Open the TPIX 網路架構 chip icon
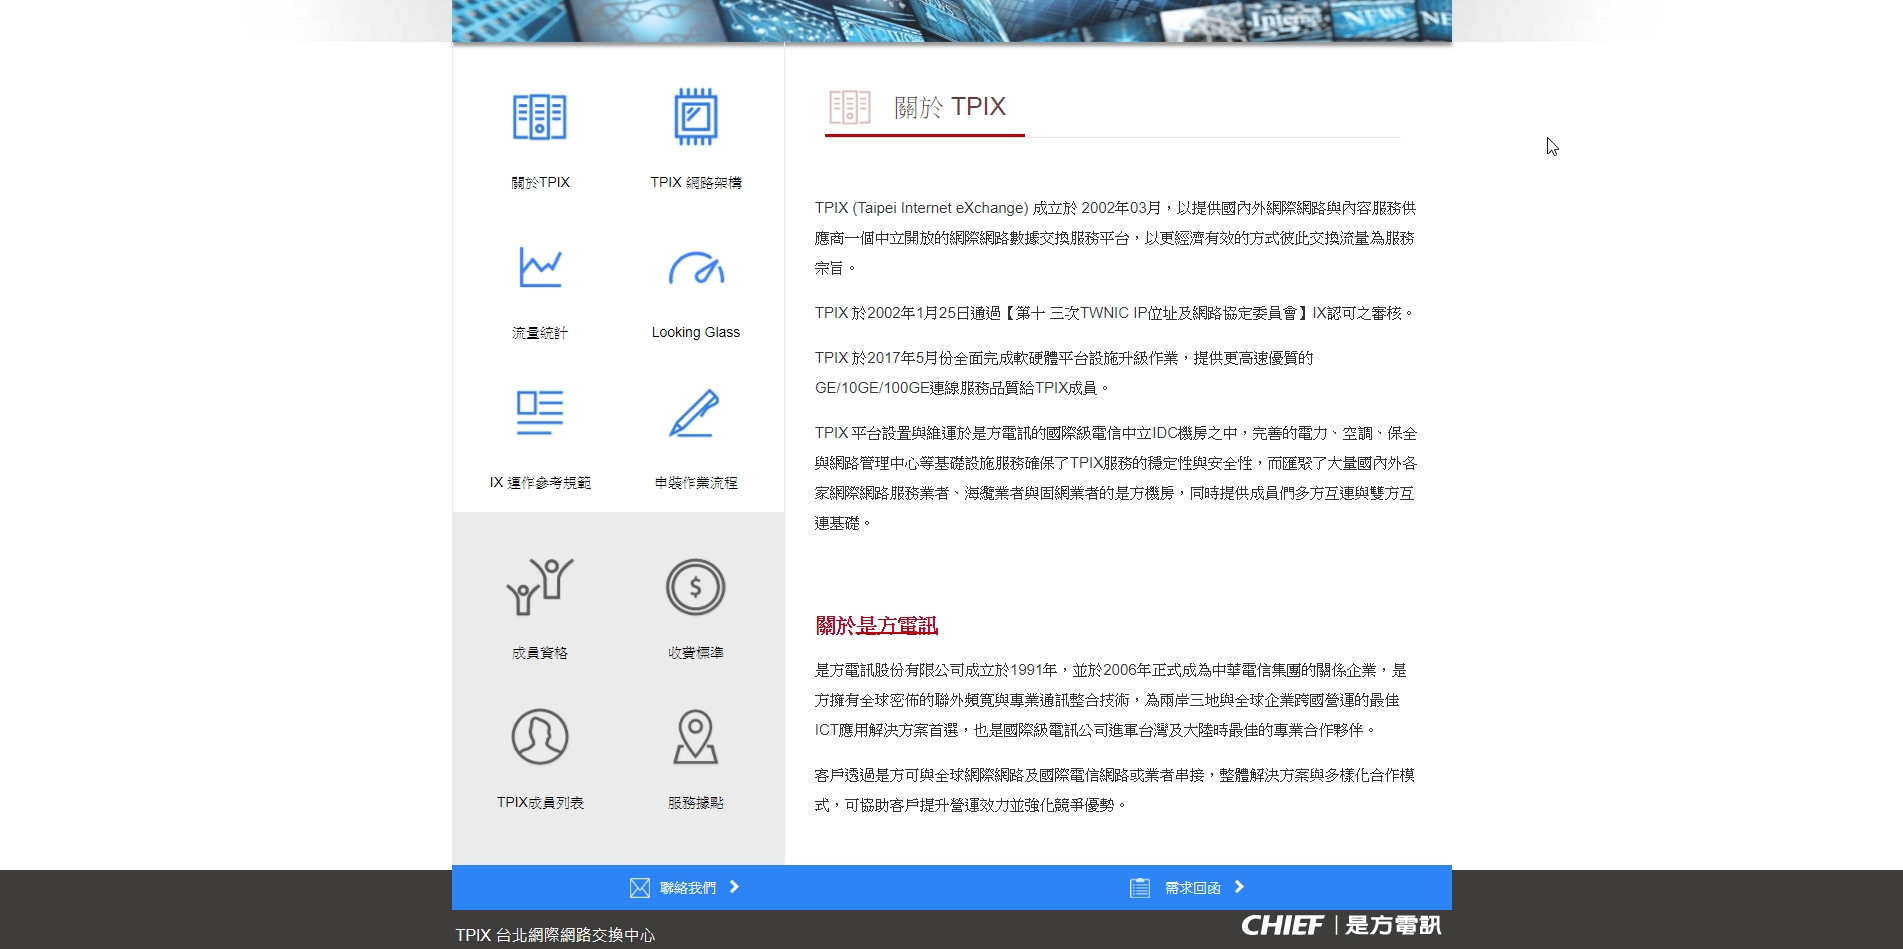Viewport: 1903px width, 949px height. coord(696,116)
